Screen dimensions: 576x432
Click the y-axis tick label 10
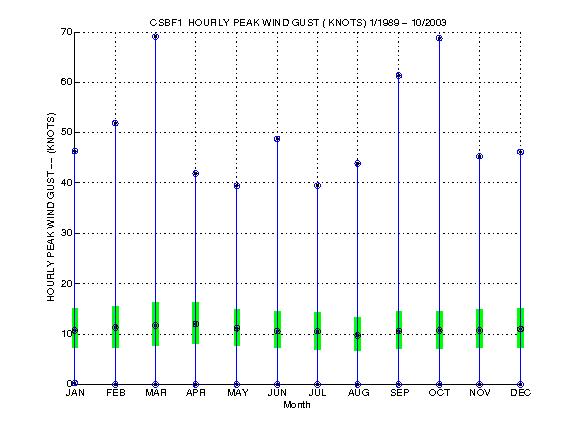pyautogui.click(x=67, y=334)
